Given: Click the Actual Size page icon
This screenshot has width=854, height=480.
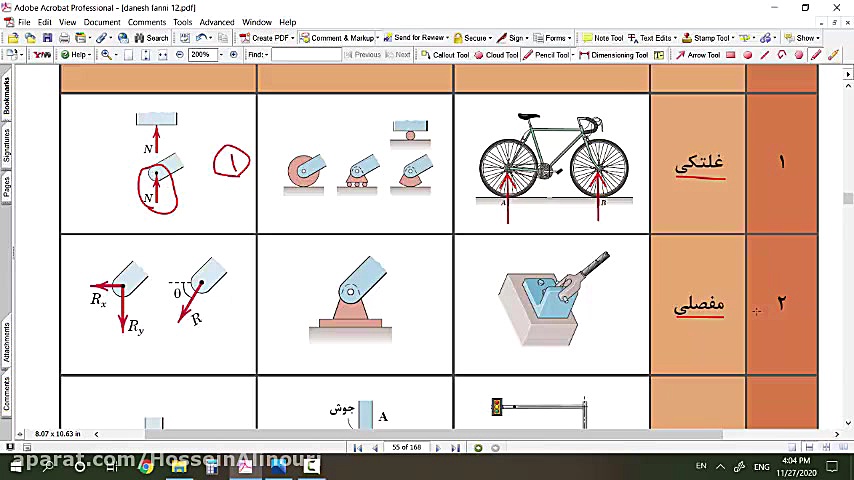Looking at the screenshot, I should 129,55.
